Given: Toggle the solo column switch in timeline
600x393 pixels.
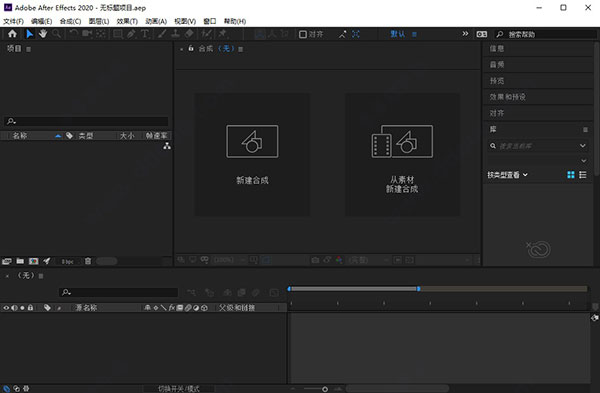Looking at the screenshot, I should click(22, 308).
